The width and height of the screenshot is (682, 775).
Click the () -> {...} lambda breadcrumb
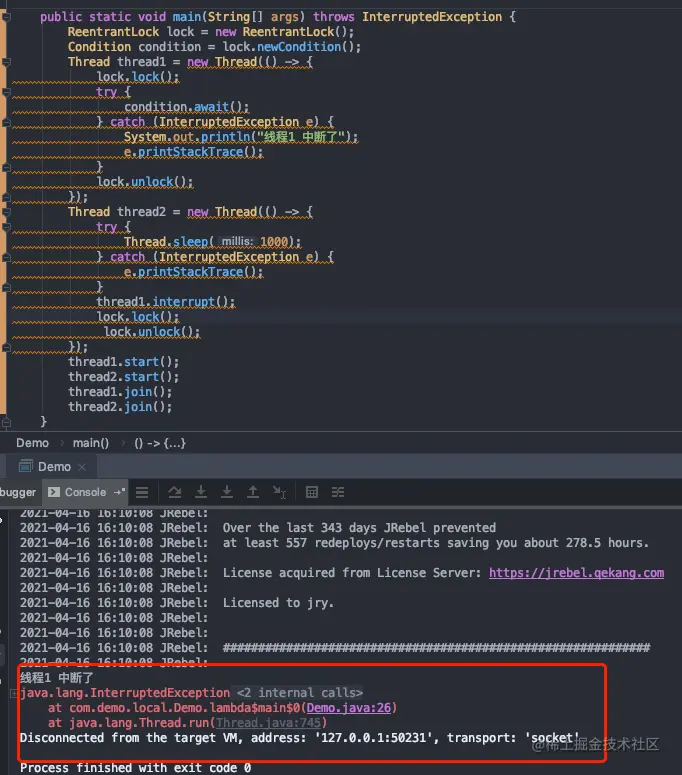pyautogui.click(x=160, y=443)
